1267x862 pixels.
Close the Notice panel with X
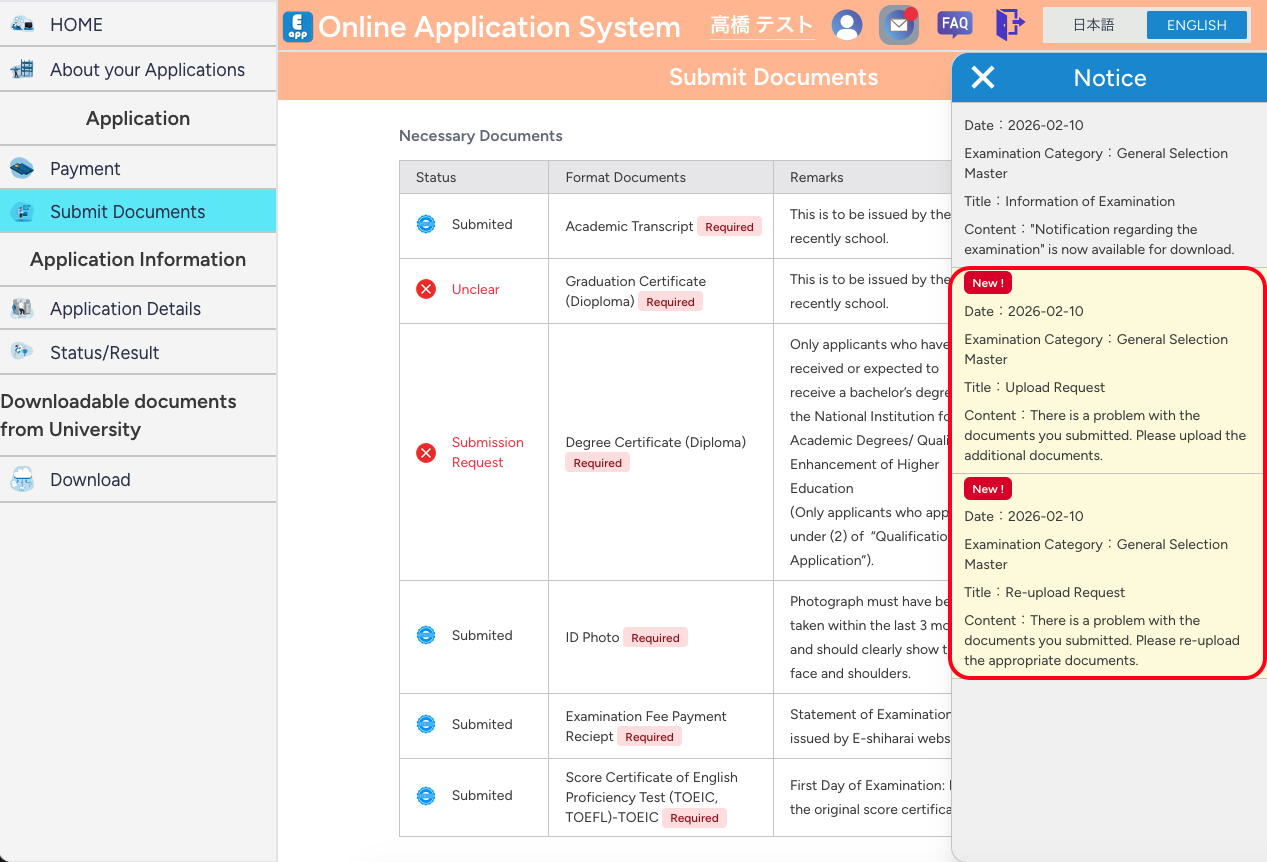coord(983,78)
